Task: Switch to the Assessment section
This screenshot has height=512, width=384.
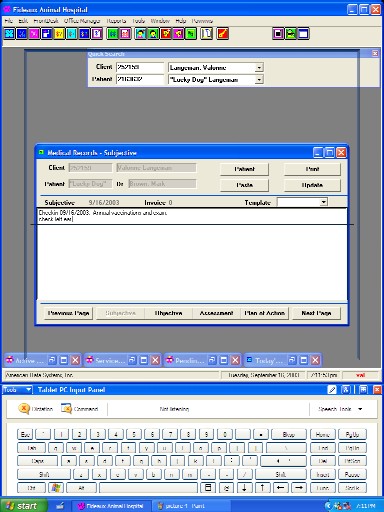Action: pos(216,313)
